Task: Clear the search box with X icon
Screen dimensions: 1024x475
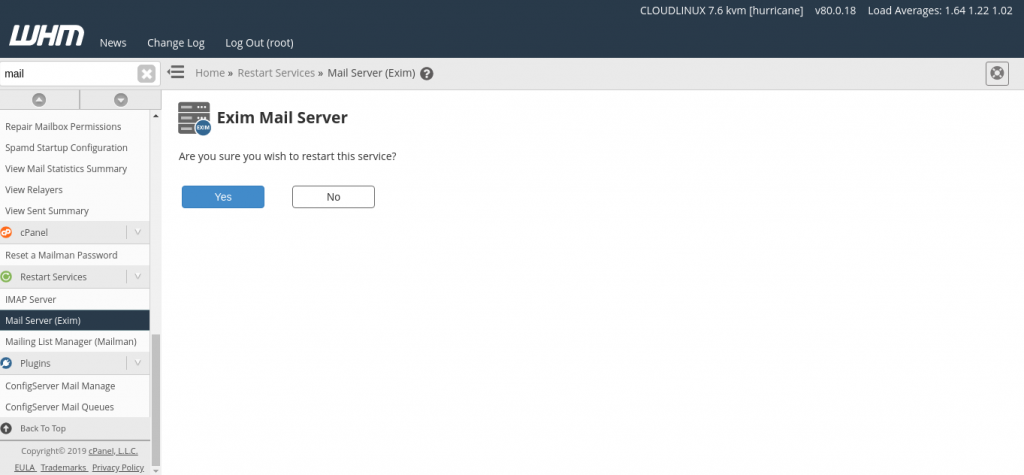Action: click(146, 74)
